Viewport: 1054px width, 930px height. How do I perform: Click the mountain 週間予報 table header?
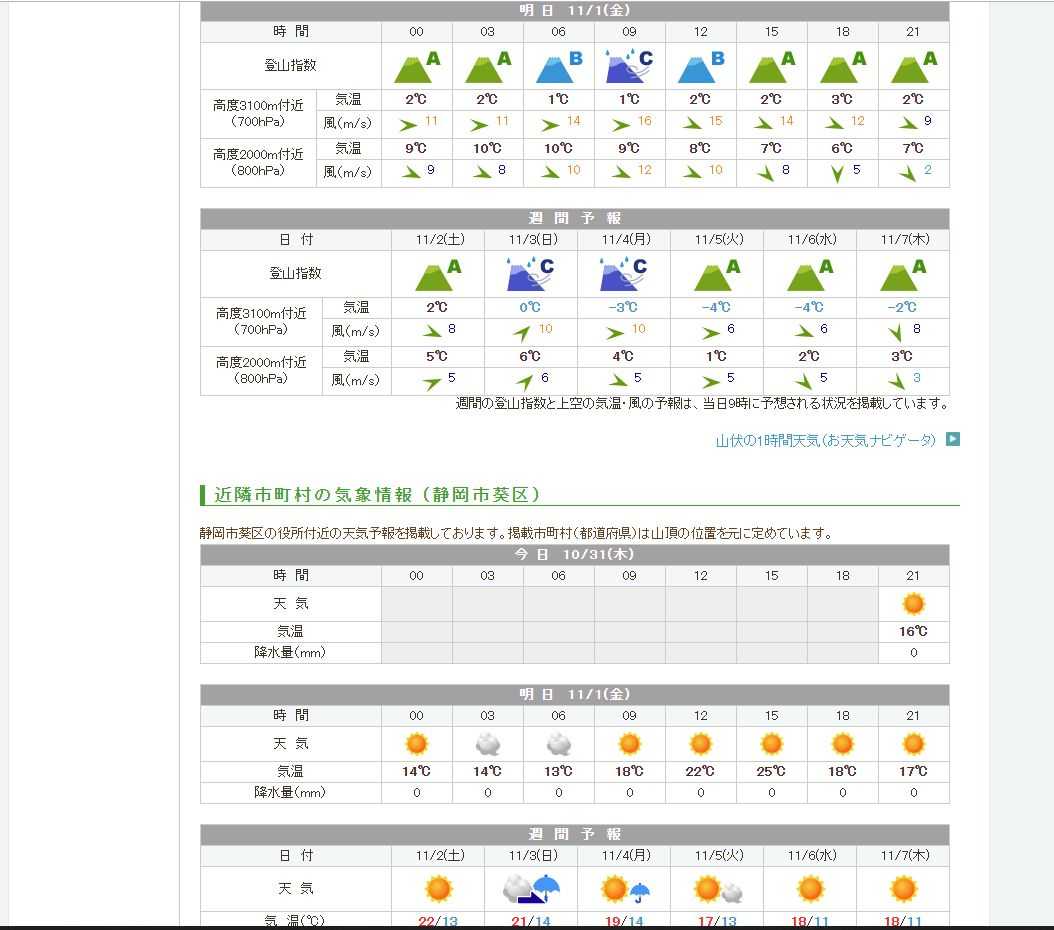click(x=574, y=218)
